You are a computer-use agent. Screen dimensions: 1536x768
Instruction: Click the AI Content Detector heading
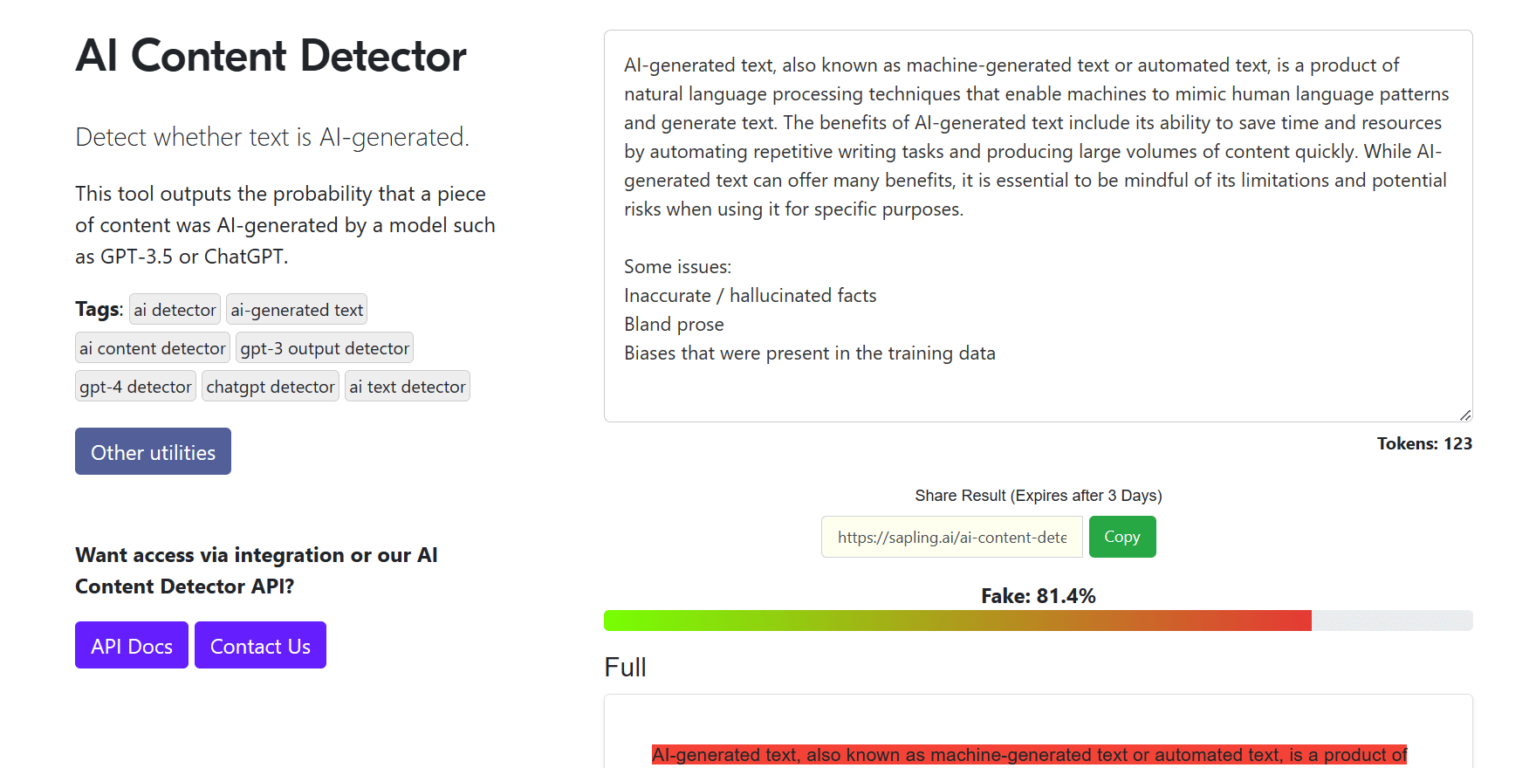click(x=270, y=57)
